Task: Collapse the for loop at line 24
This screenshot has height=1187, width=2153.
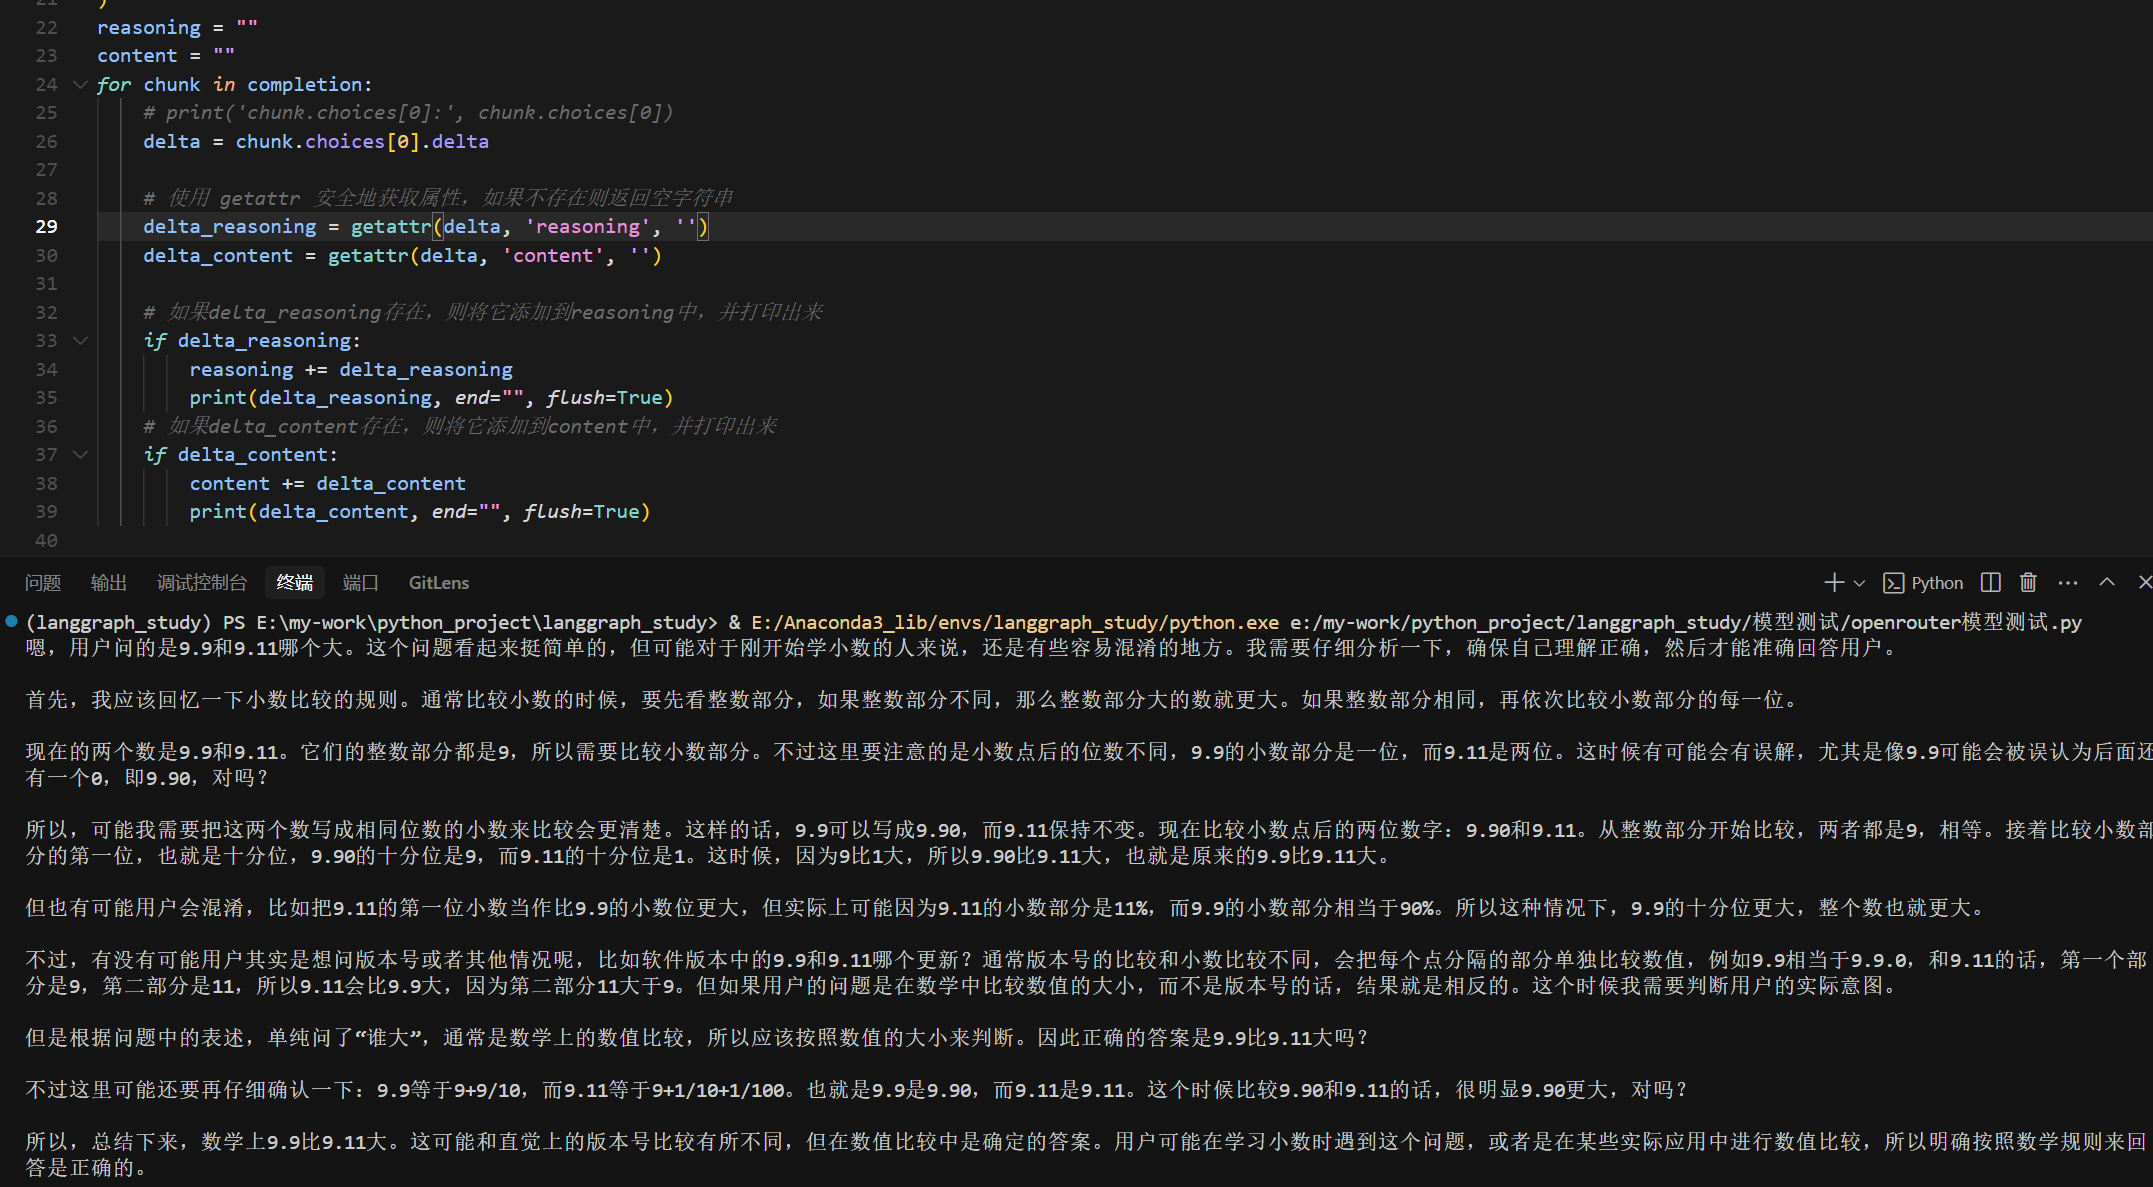Action: 80,85
